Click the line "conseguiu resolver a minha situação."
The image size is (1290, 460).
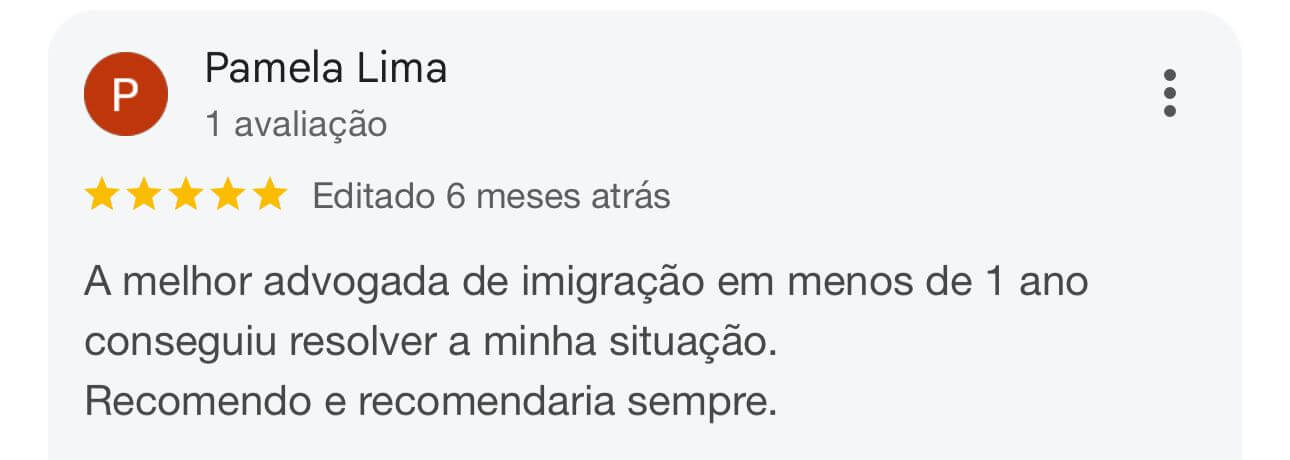(x=430, y=342)
